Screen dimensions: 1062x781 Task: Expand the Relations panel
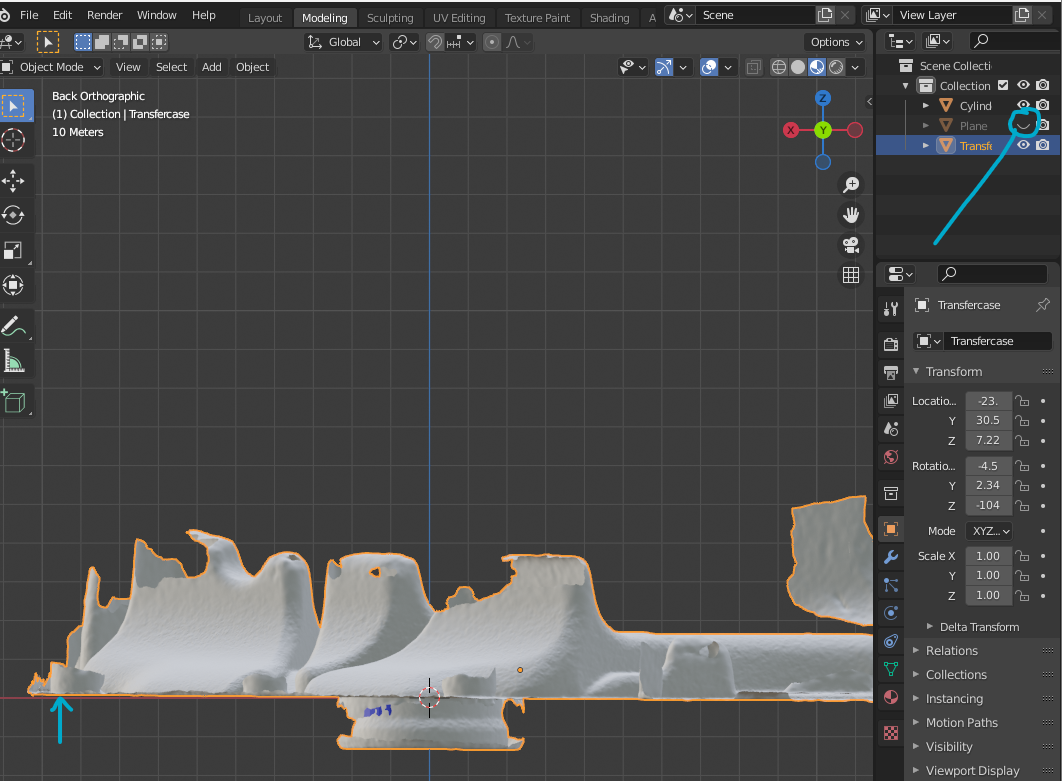[951, 651]
